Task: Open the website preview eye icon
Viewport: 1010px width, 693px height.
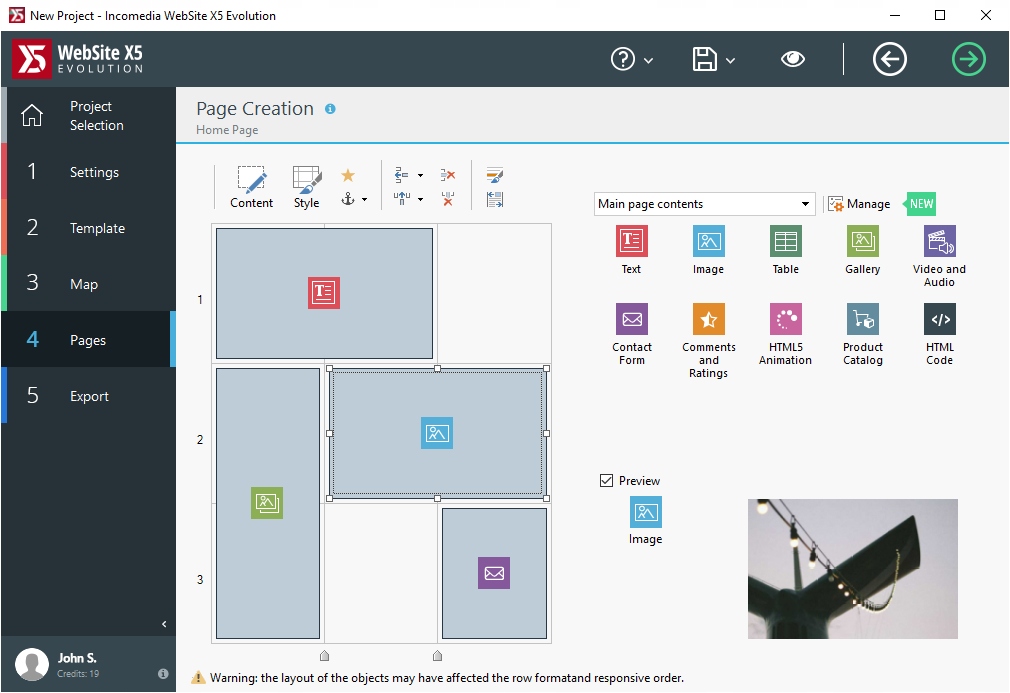Action: pyautogui.click(x=793, y=60)
